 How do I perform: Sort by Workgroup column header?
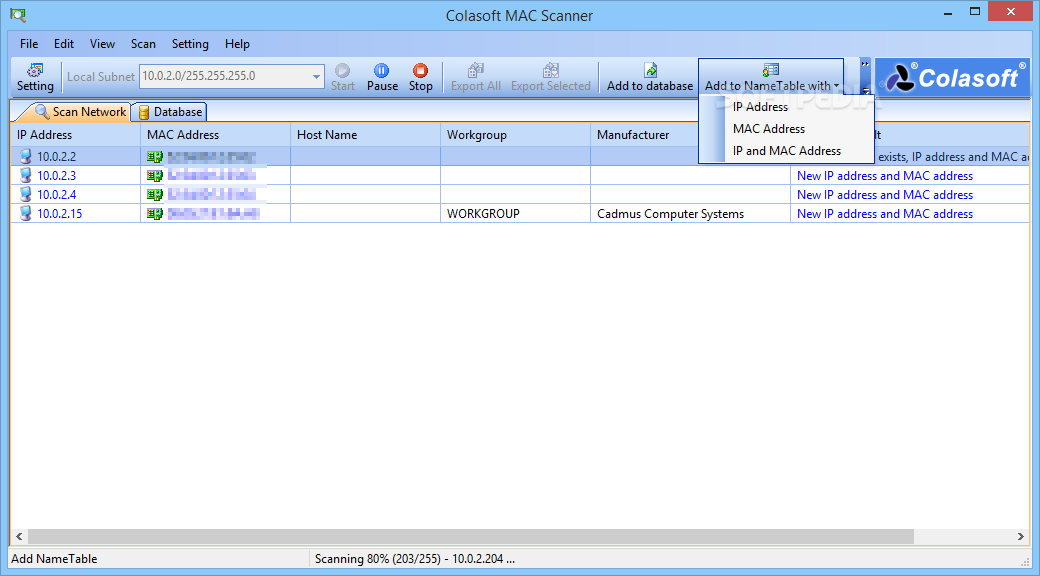click(515, 135)
